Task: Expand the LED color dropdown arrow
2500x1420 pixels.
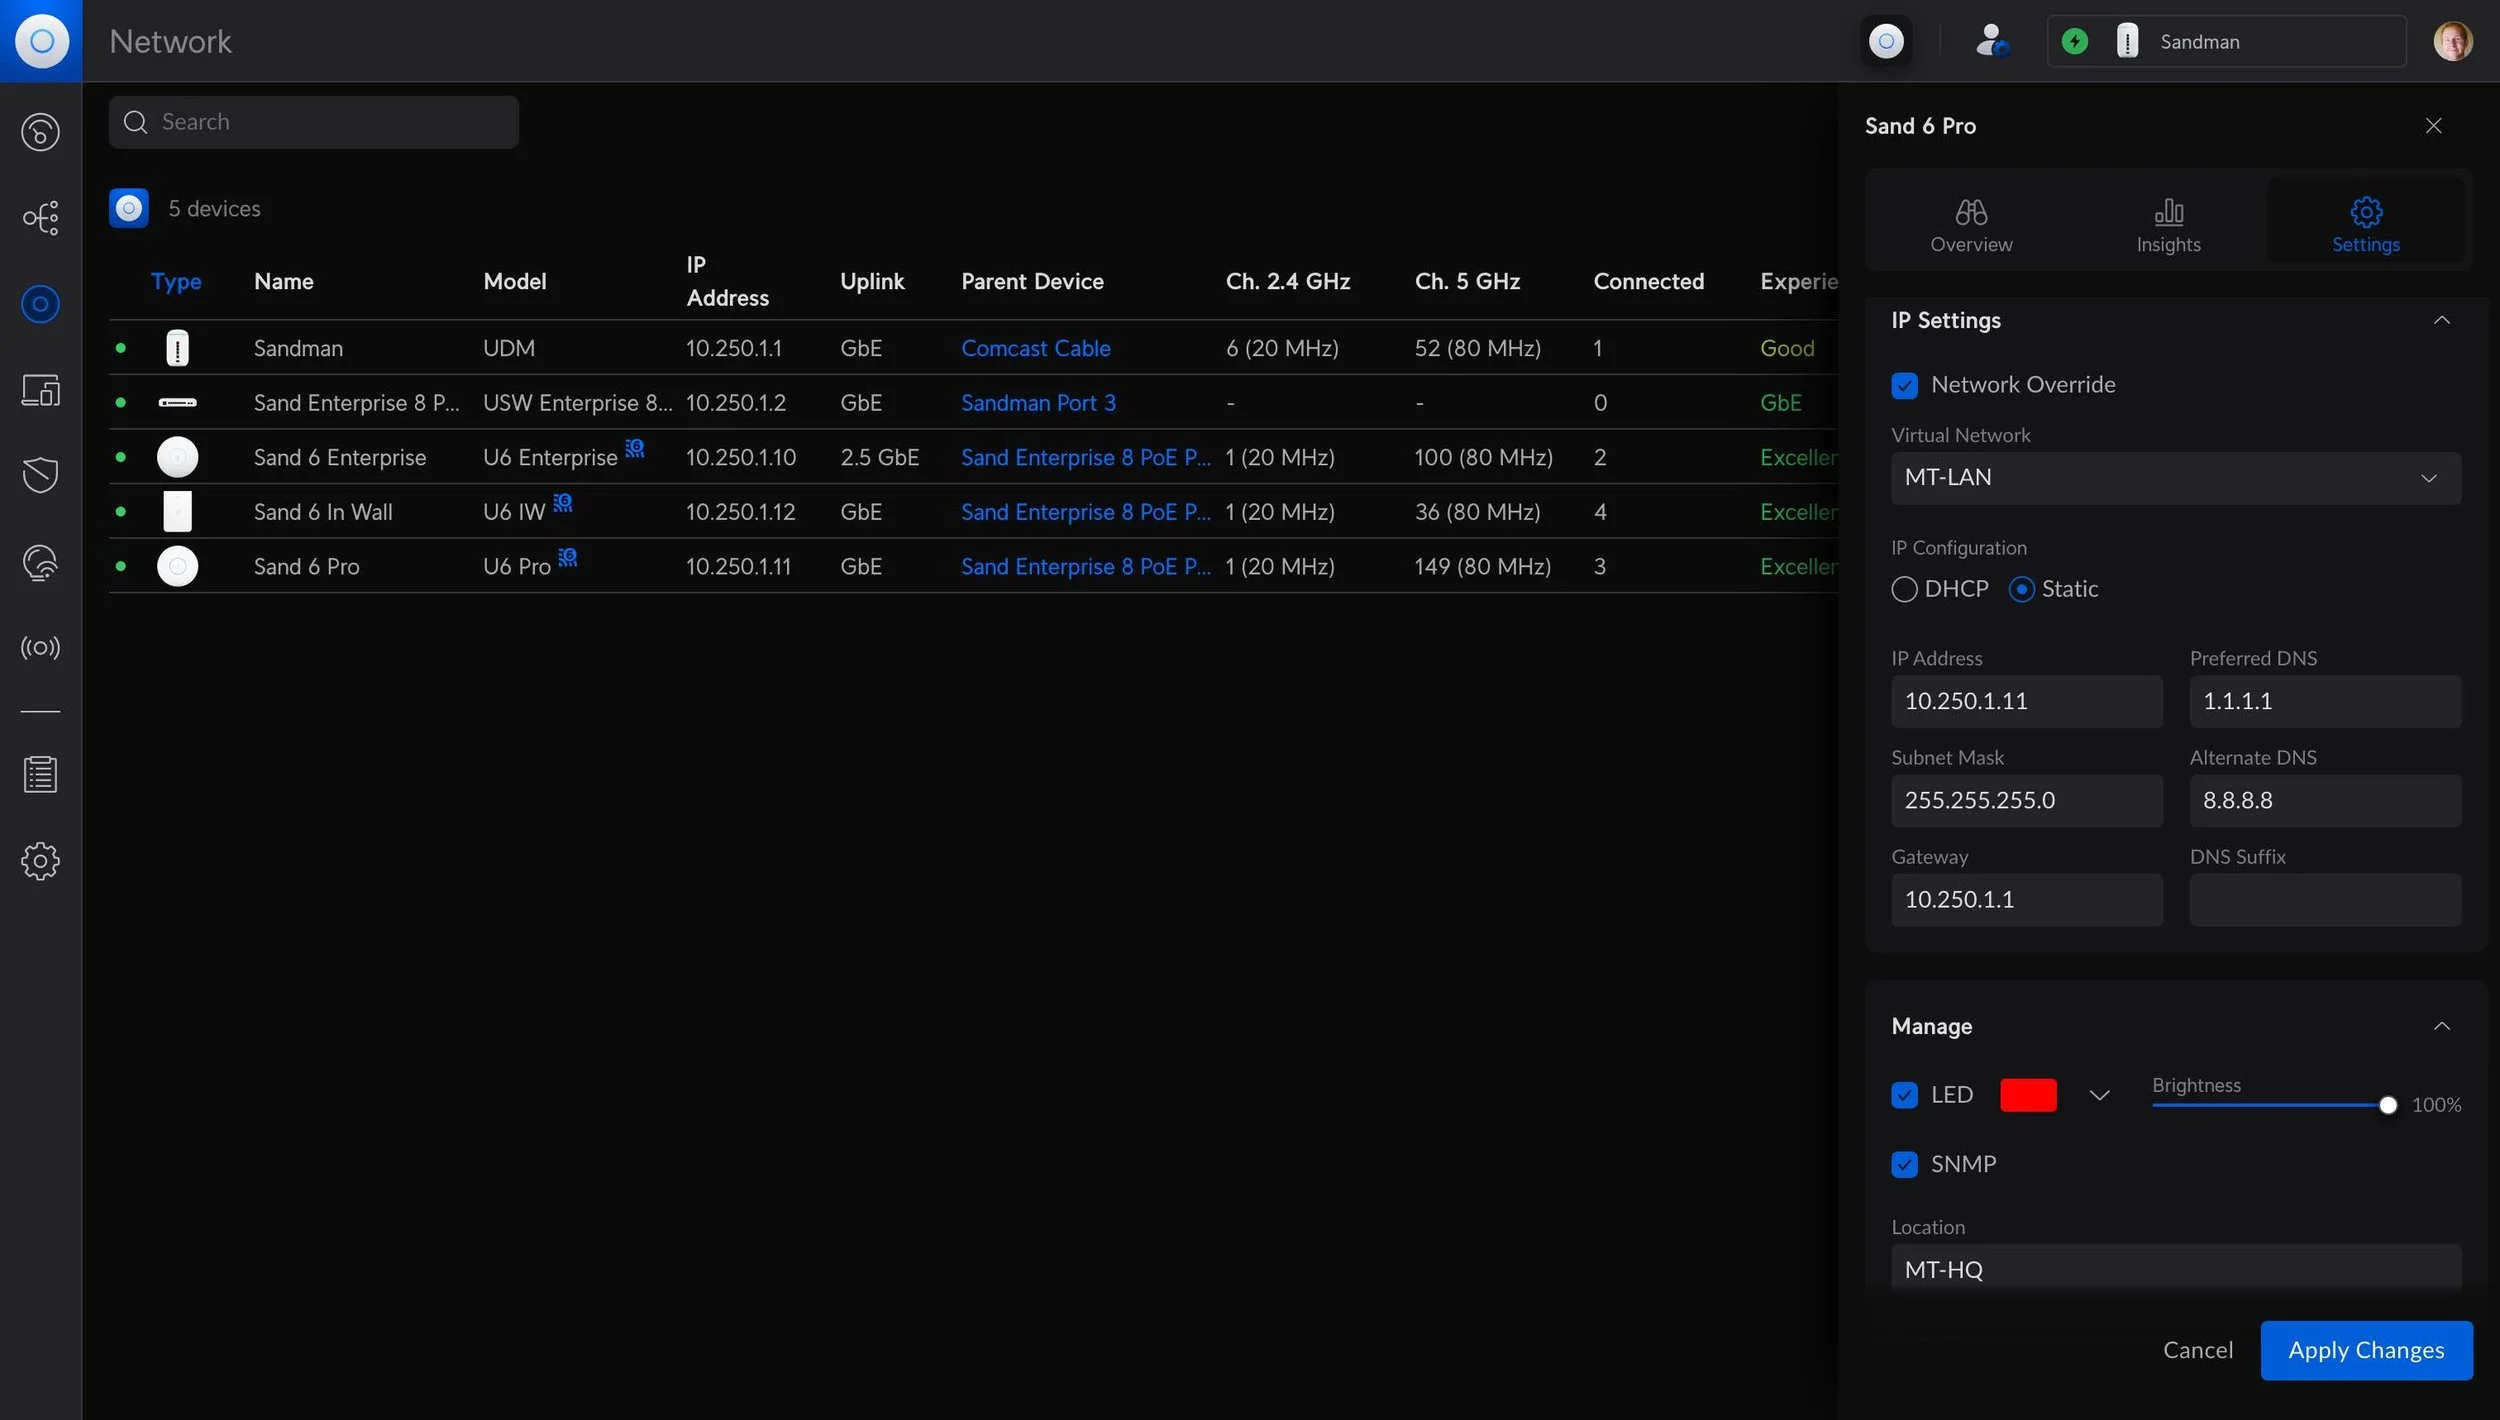Action: [x=2099, y=1095]
